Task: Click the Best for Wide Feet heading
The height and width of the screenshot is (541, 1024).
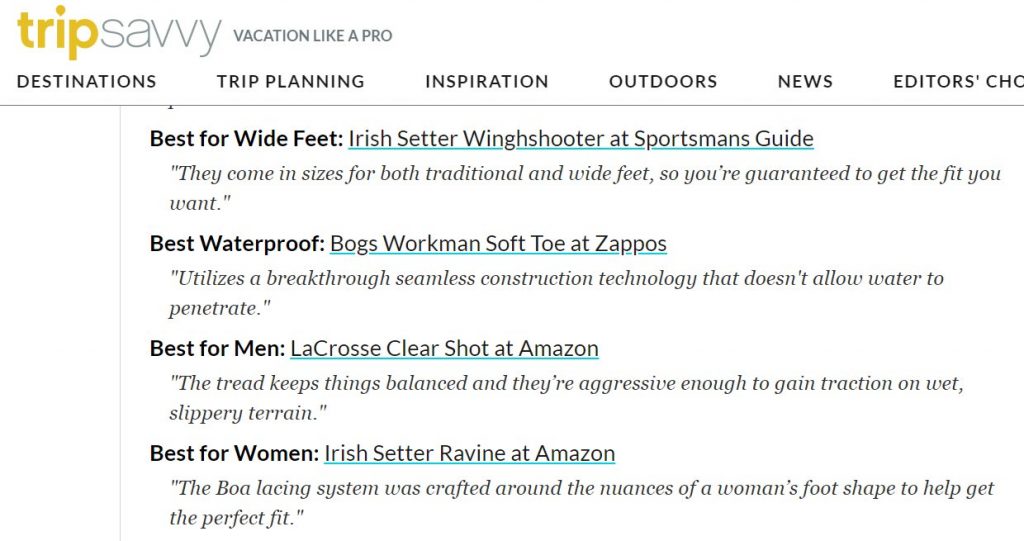Action: pos(246,139)
